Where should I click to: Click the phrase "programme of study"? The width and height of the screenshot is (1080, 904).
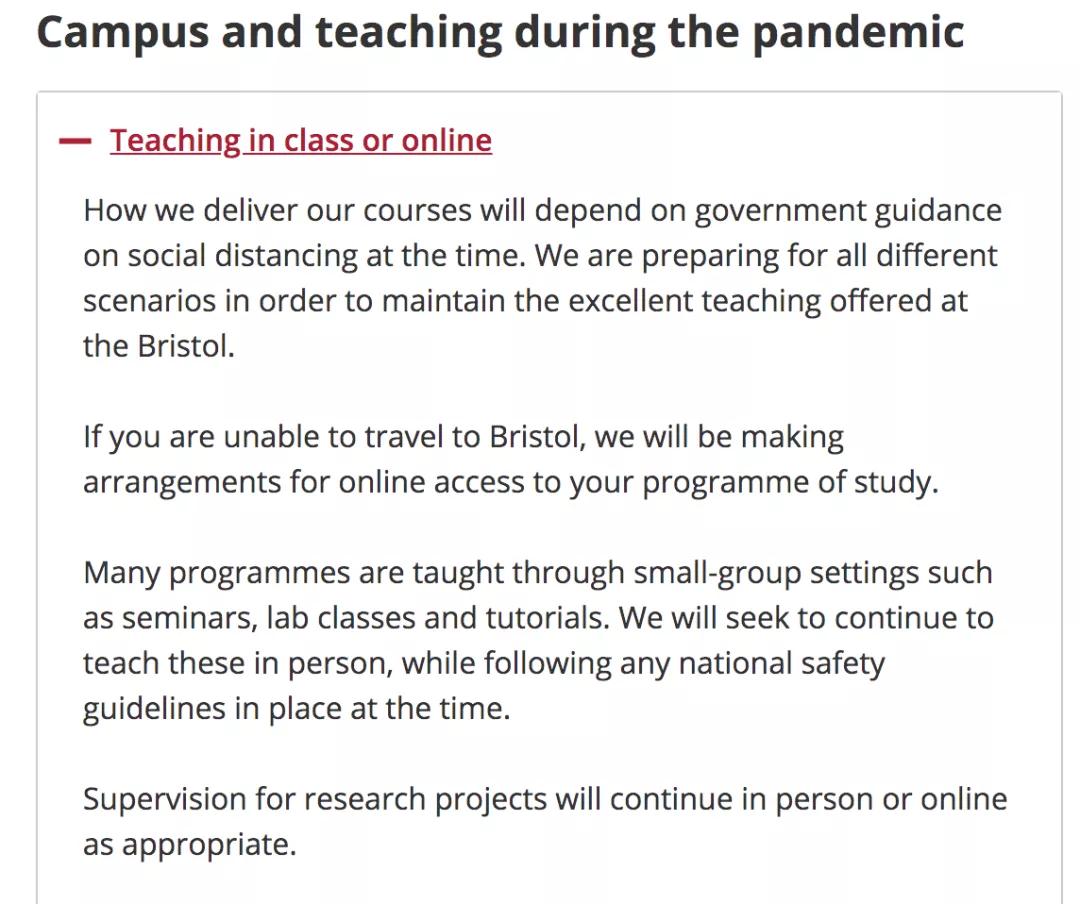(x=790, y=482)
